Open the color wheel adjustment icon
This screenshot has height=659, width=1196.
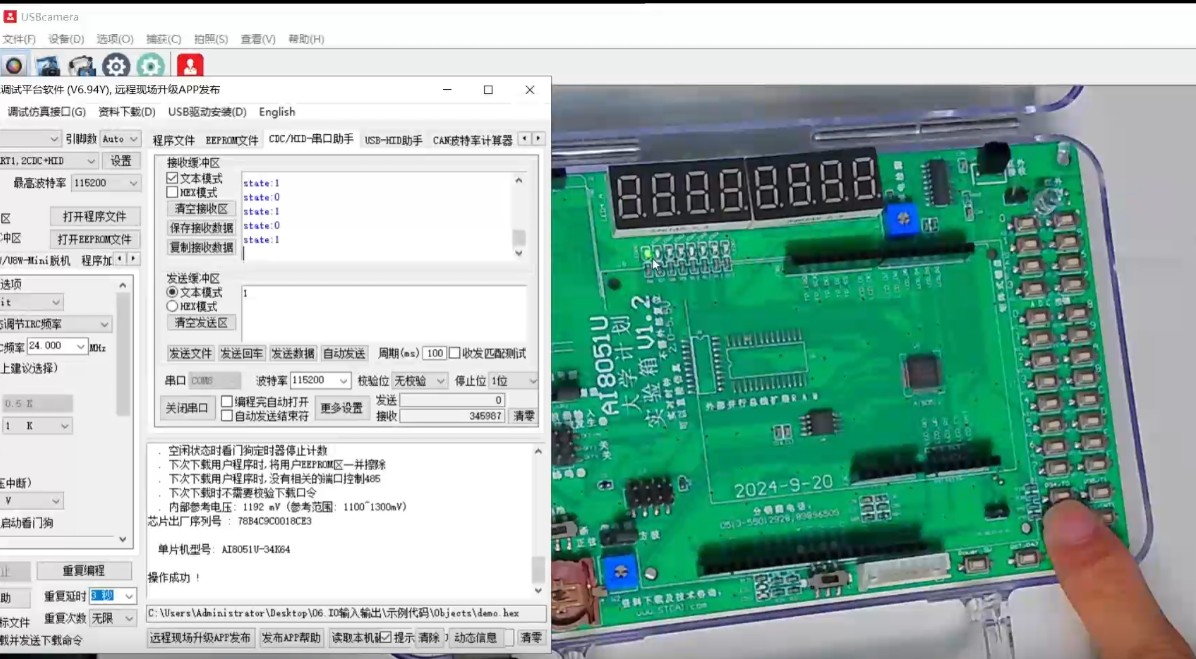tap(14, 65)
